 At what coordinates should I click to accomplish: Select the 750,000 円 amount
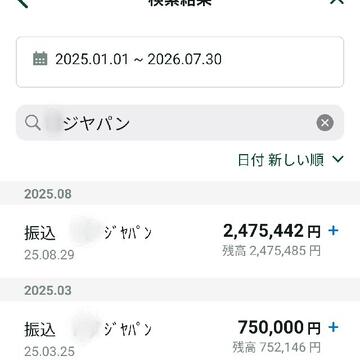point(279,328)
